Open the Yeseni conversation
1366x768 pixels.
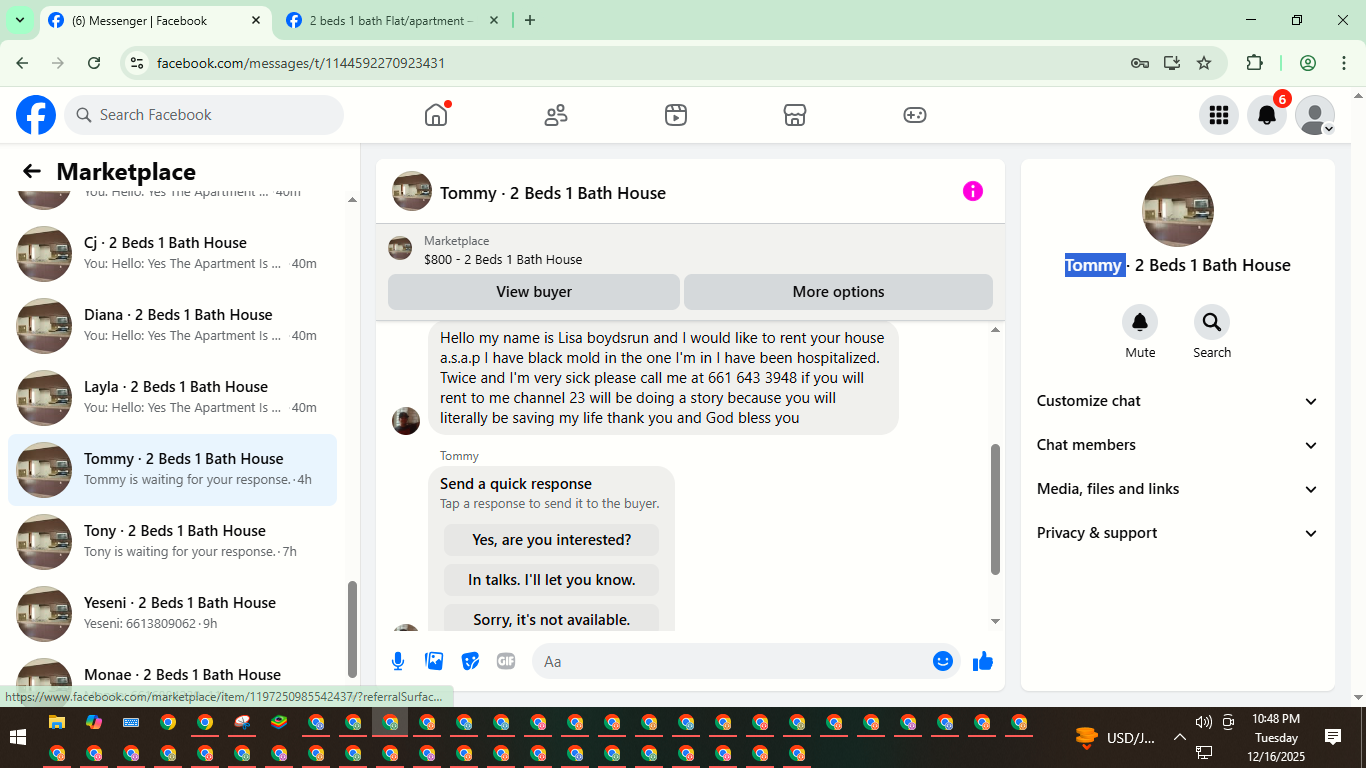point(172,614)
